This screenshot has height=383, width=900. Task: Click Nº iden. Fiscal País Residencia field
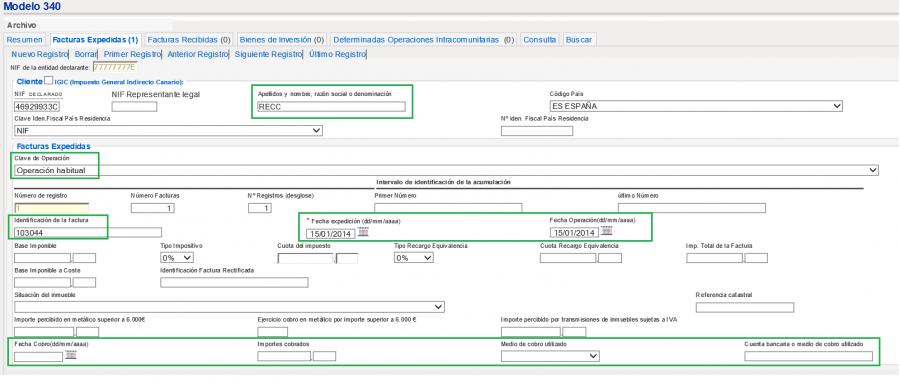pos(537,131)
